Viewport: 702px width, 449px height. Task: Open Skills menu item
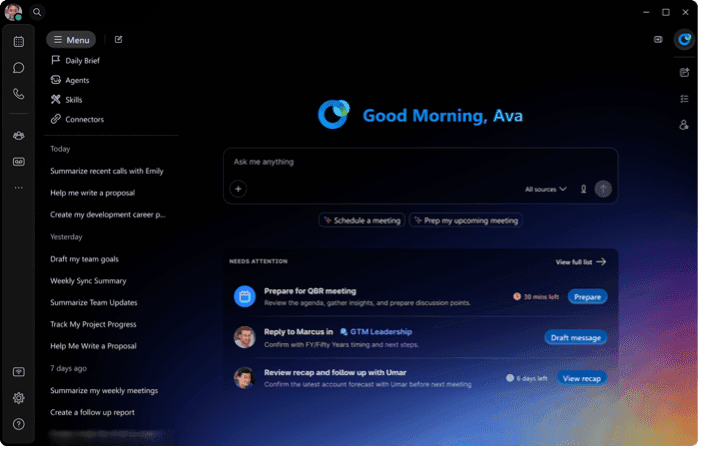(66, 100)
